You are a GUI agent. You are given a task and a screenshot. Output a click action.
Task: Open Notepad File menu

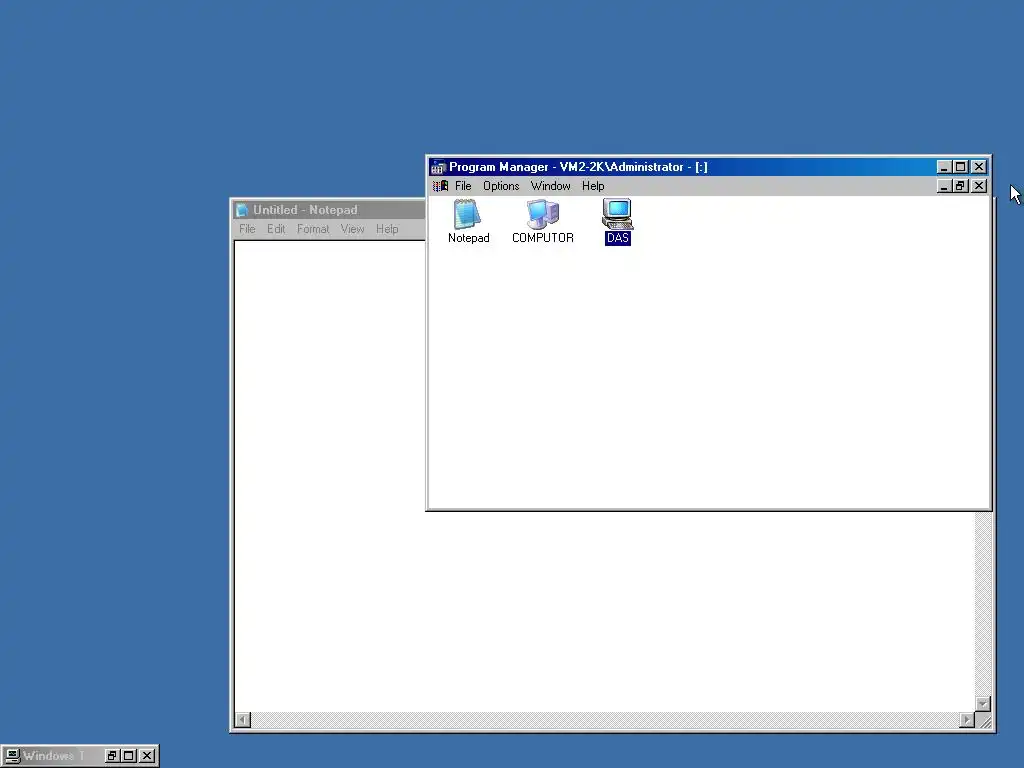(x=247, y=229)
